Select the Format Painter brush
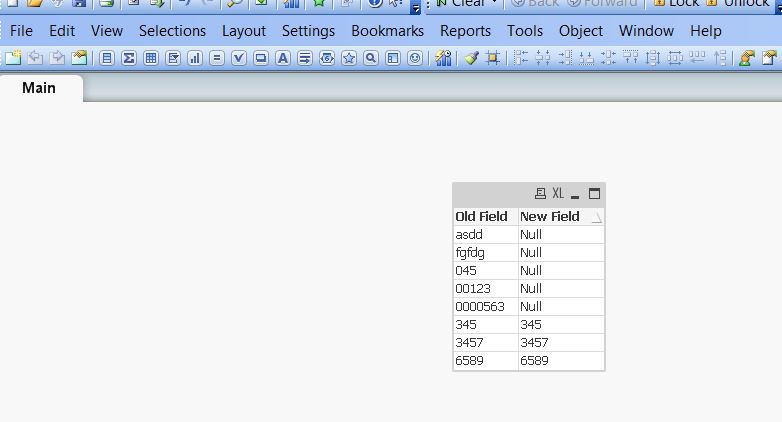This screenshot has width=782, height=422. pyautogui.click(x=471, y=58)
